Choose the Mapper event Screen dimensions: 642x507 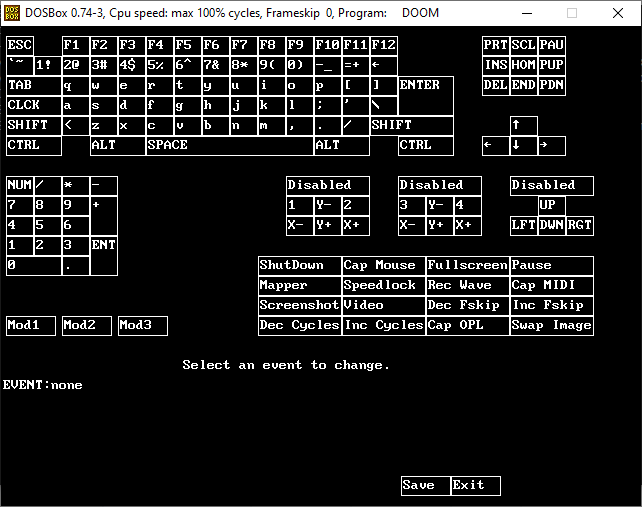[x=300, y=286]
